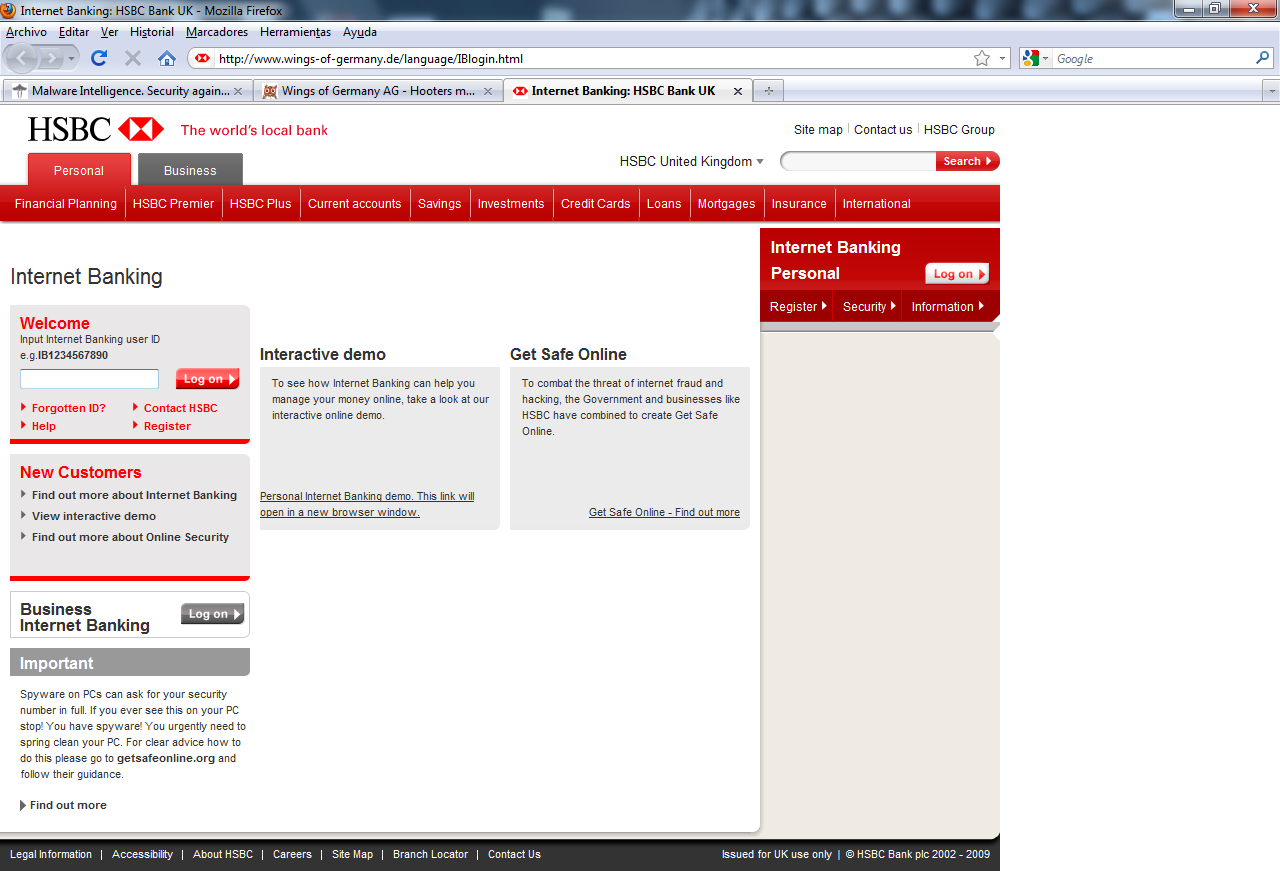Viewport: 1280px width, 871px height.
Task: Open Personal Internet Banking demo link
Action: point(367,504)
